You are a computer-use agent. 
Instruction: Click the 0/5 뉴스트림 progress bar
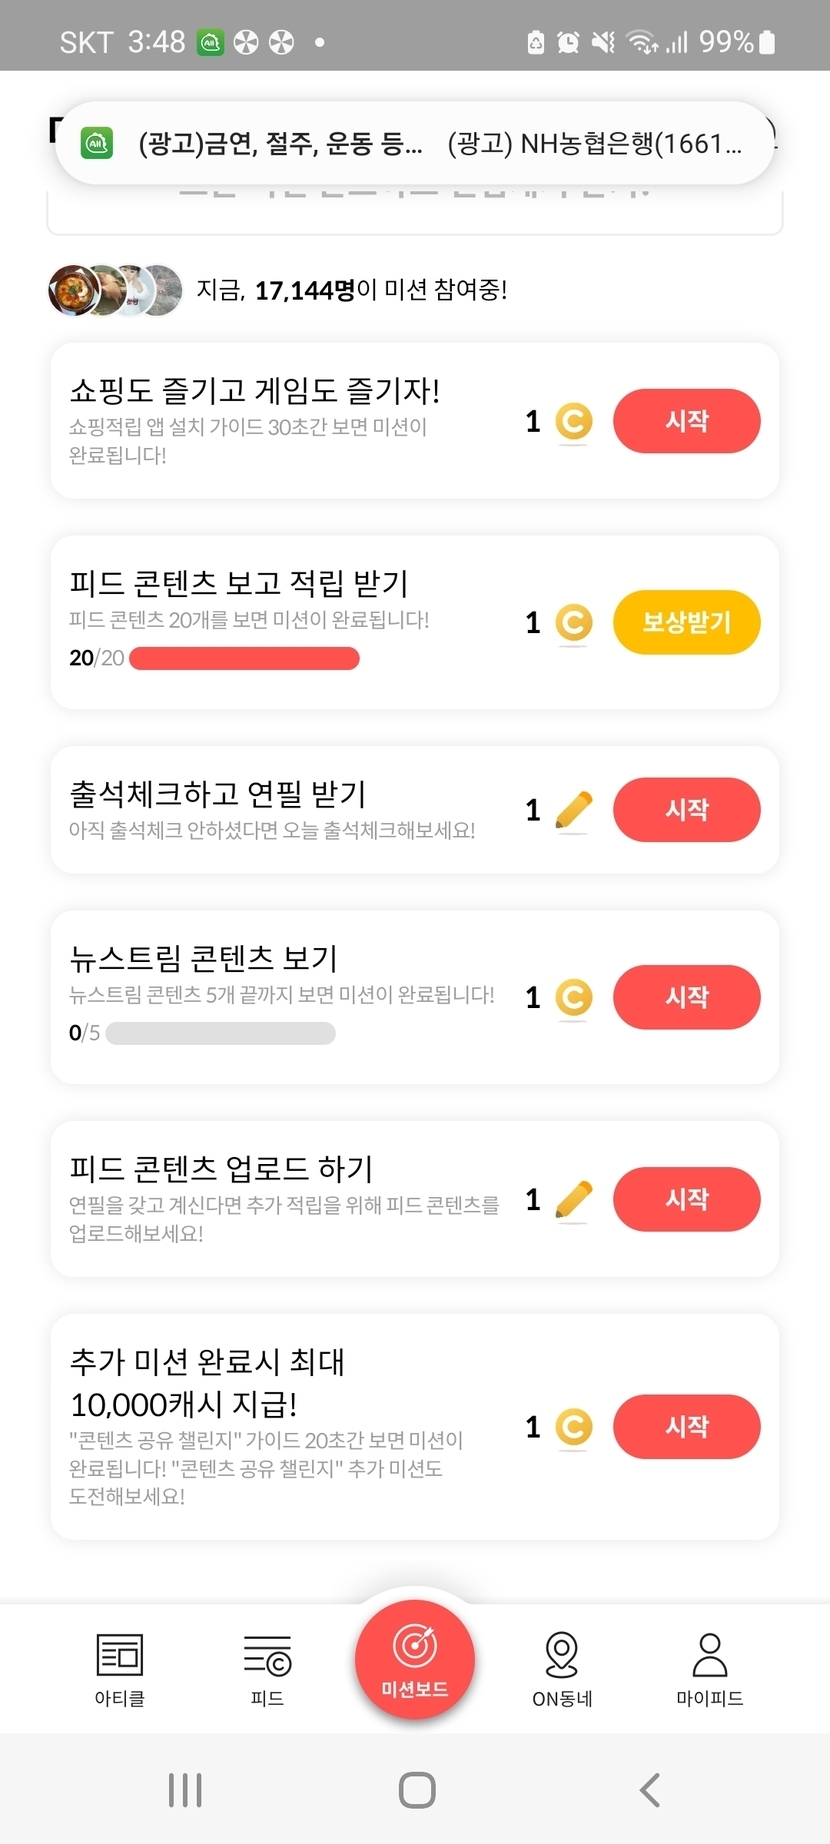click(220, 1033)
